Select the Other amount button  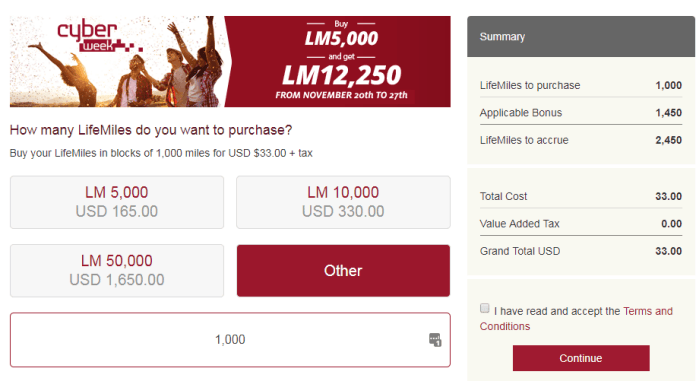click(343, 270)
